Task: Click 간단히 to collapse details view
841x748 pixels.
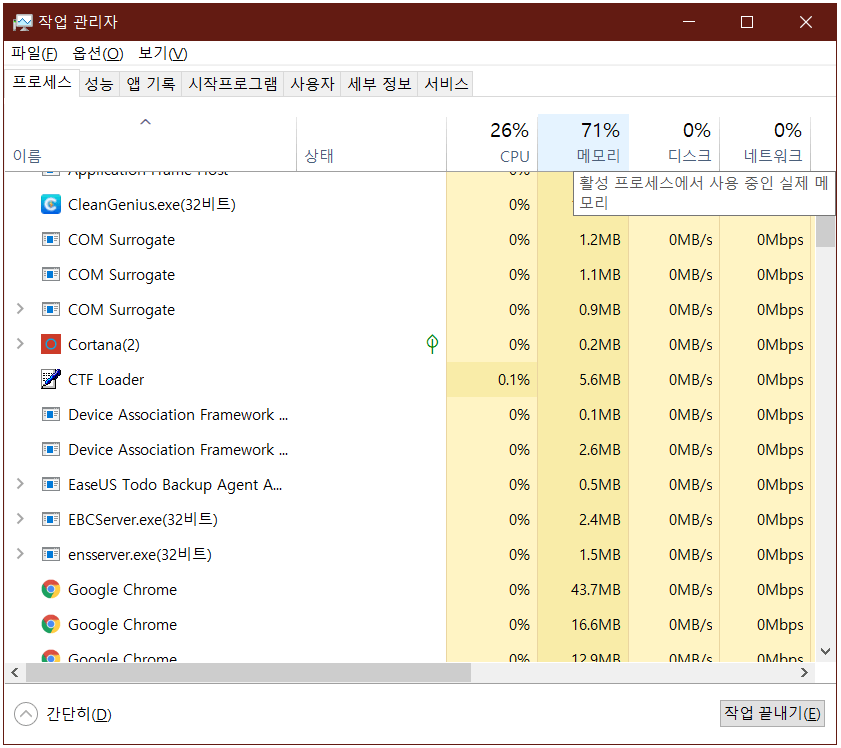Action: [62, 714]
